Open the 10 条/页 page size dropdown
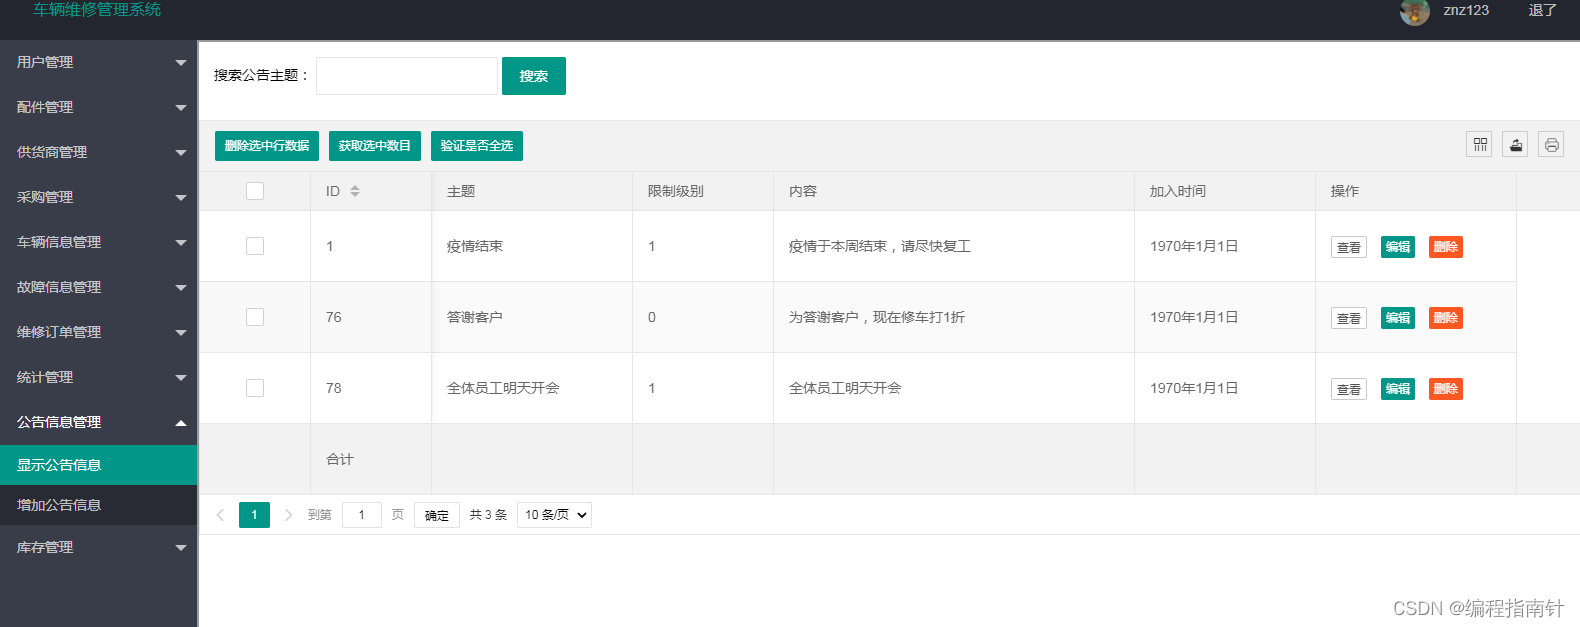 [554, 515]
